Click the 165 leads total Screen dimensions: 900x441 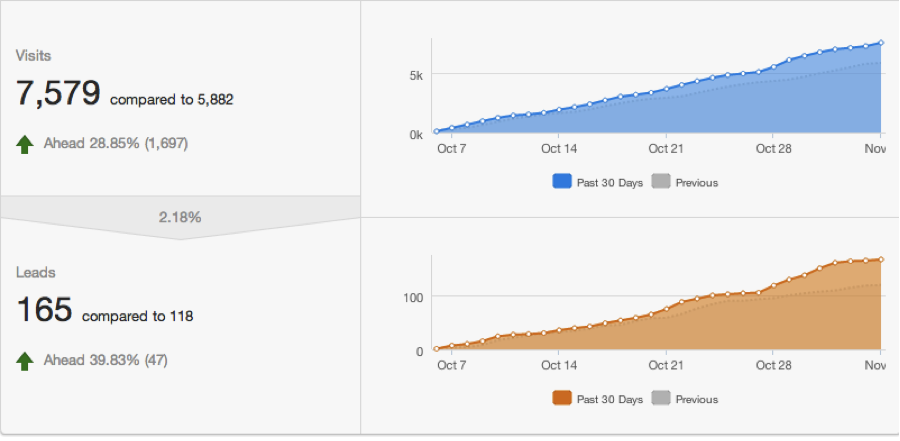[x=44, y=310]
